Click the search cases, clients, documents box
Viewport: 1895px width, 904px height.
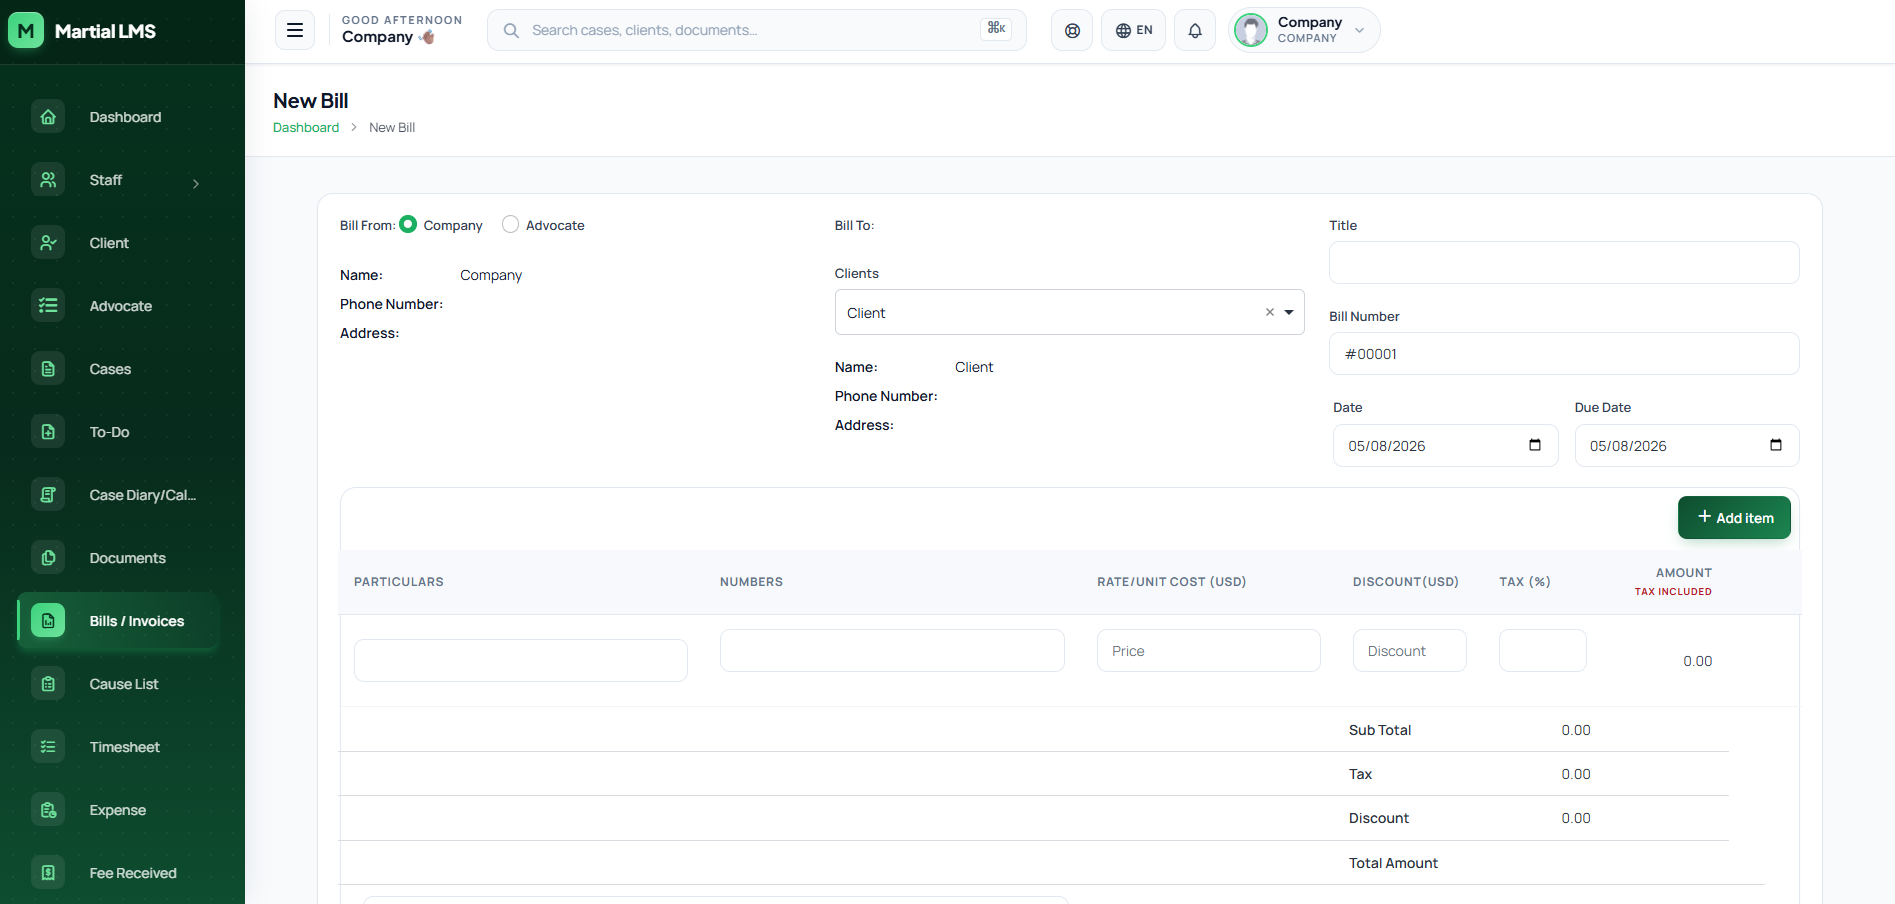(757, 30)
